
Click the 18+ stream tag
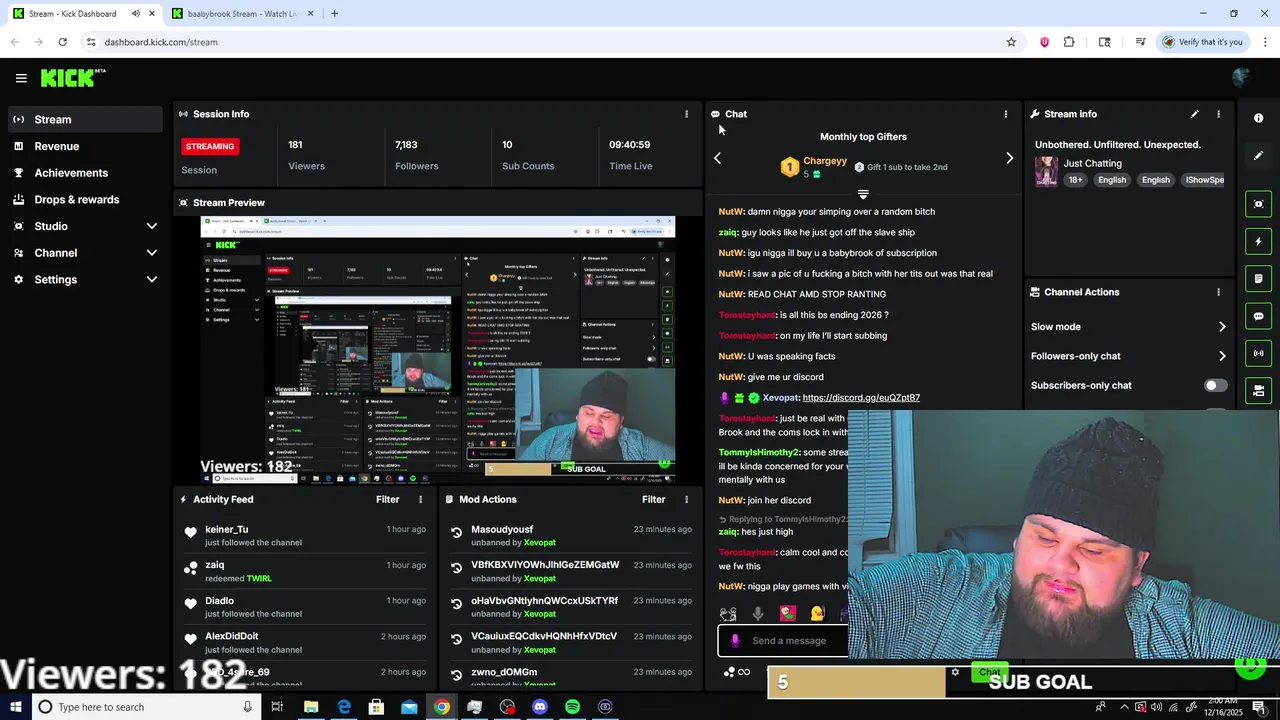click(x=1075, y=180)
